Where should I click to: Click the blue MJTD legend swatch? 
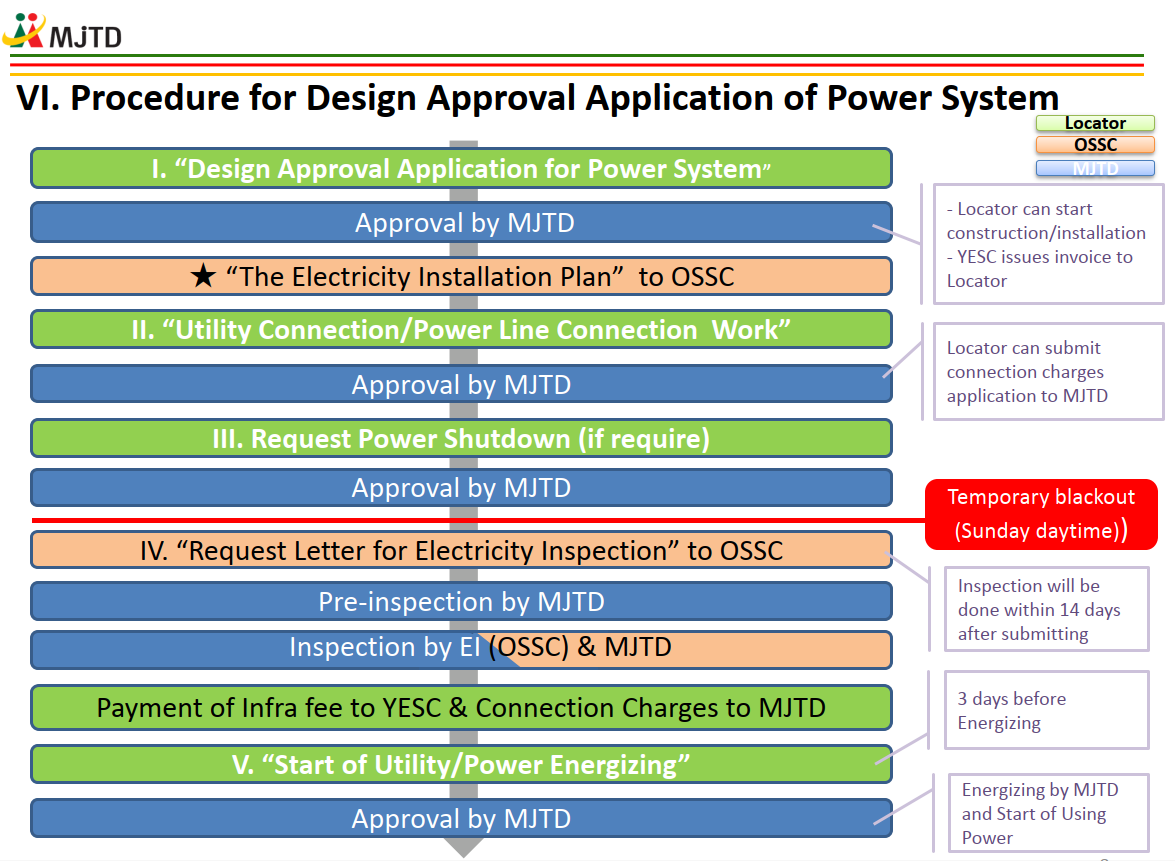[x=1095, y=169]
